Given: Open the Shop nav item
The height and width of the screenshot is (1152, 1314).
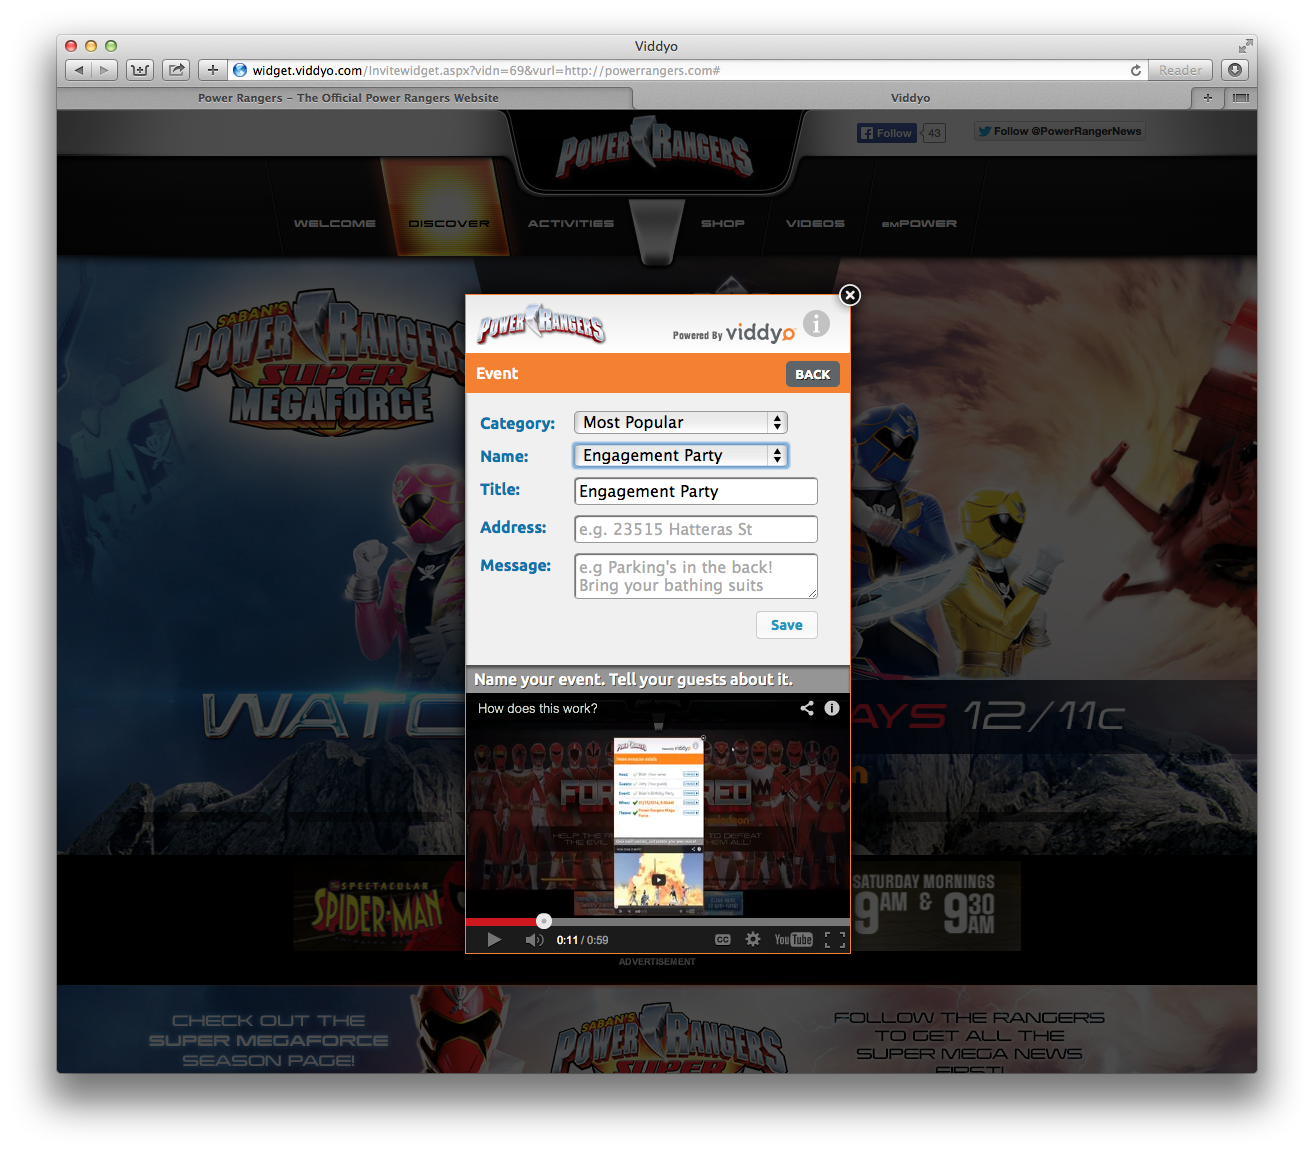Looking at the screenshot, I should click(723, 223).
